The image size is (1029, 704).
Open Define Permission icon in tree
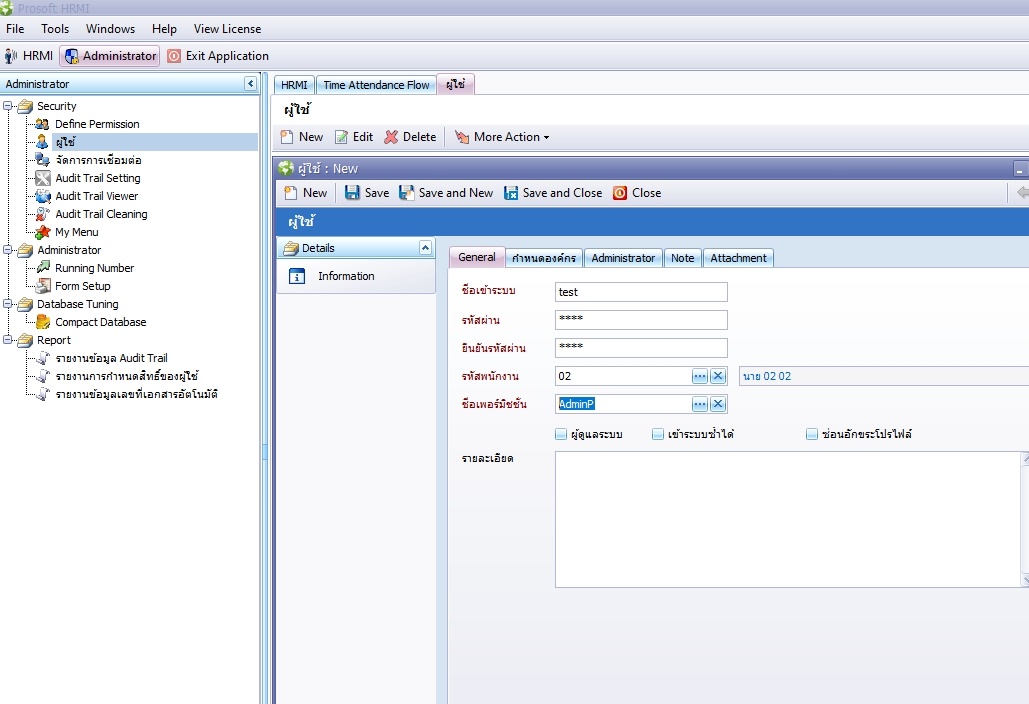coord(42,124)
